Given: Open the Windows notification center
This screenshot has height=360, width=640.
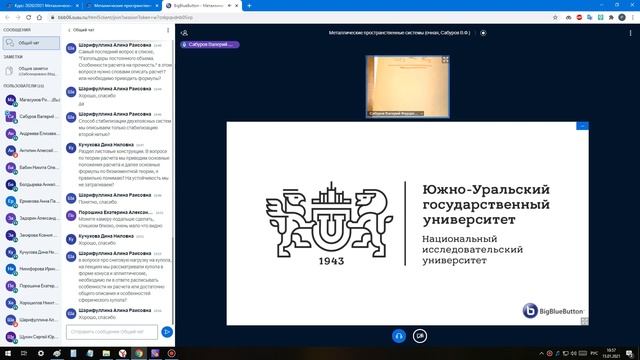Looking at the screenshot, I should 629,353.
